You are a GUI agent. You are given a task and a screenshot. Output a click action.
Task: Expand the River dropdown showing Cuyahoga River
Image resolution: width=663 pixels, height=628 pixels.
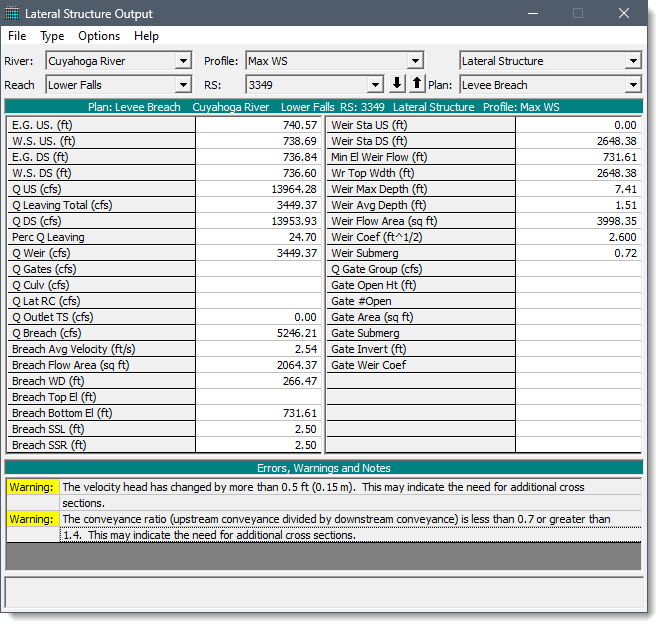(x=183, y=61)
